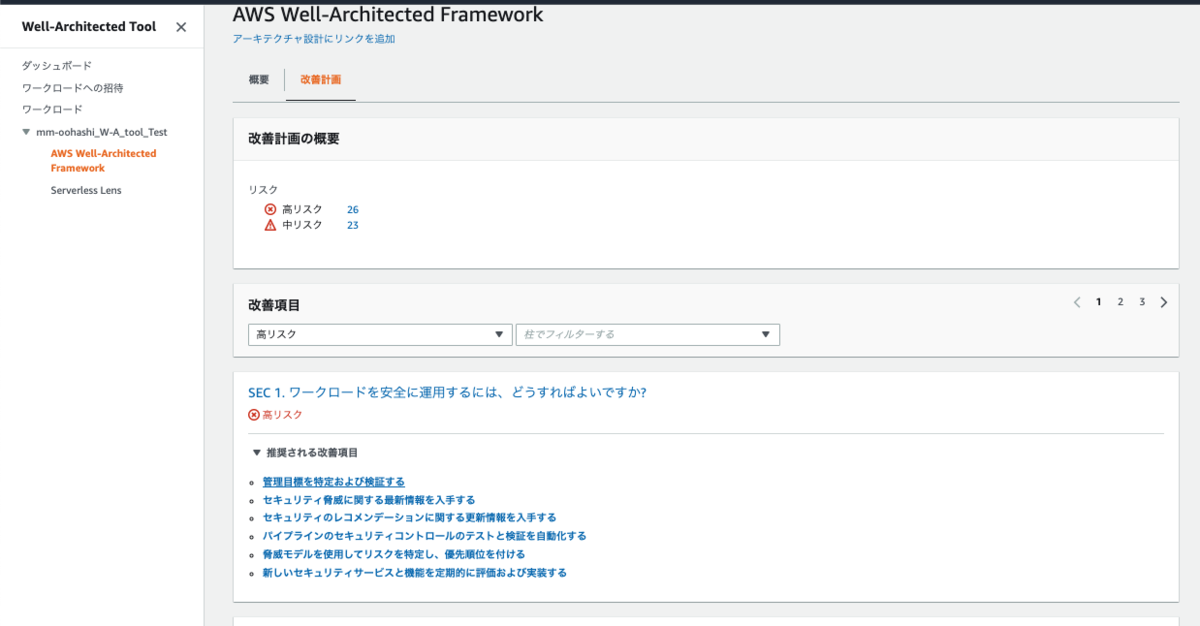The width and height of the screenshot is (1200, 626).
Task: Go to next page with right chevron
Action: pos(1164,302)
